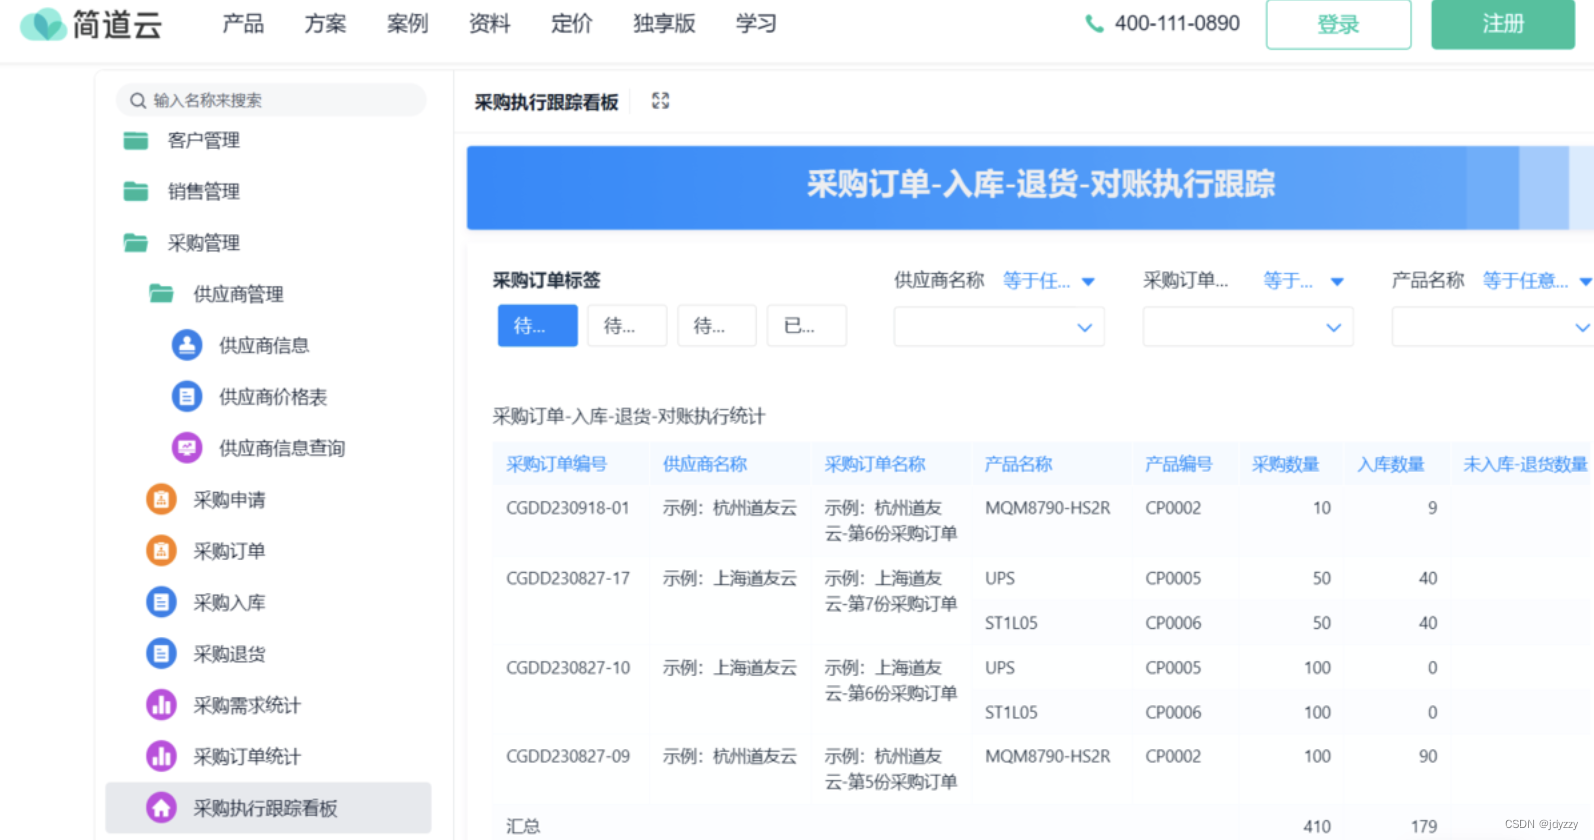Viewport: 1594px width, 840px height.
Task: Open the 定价 top navigation item
Action: pyautogui.click(x=571, y=24)
